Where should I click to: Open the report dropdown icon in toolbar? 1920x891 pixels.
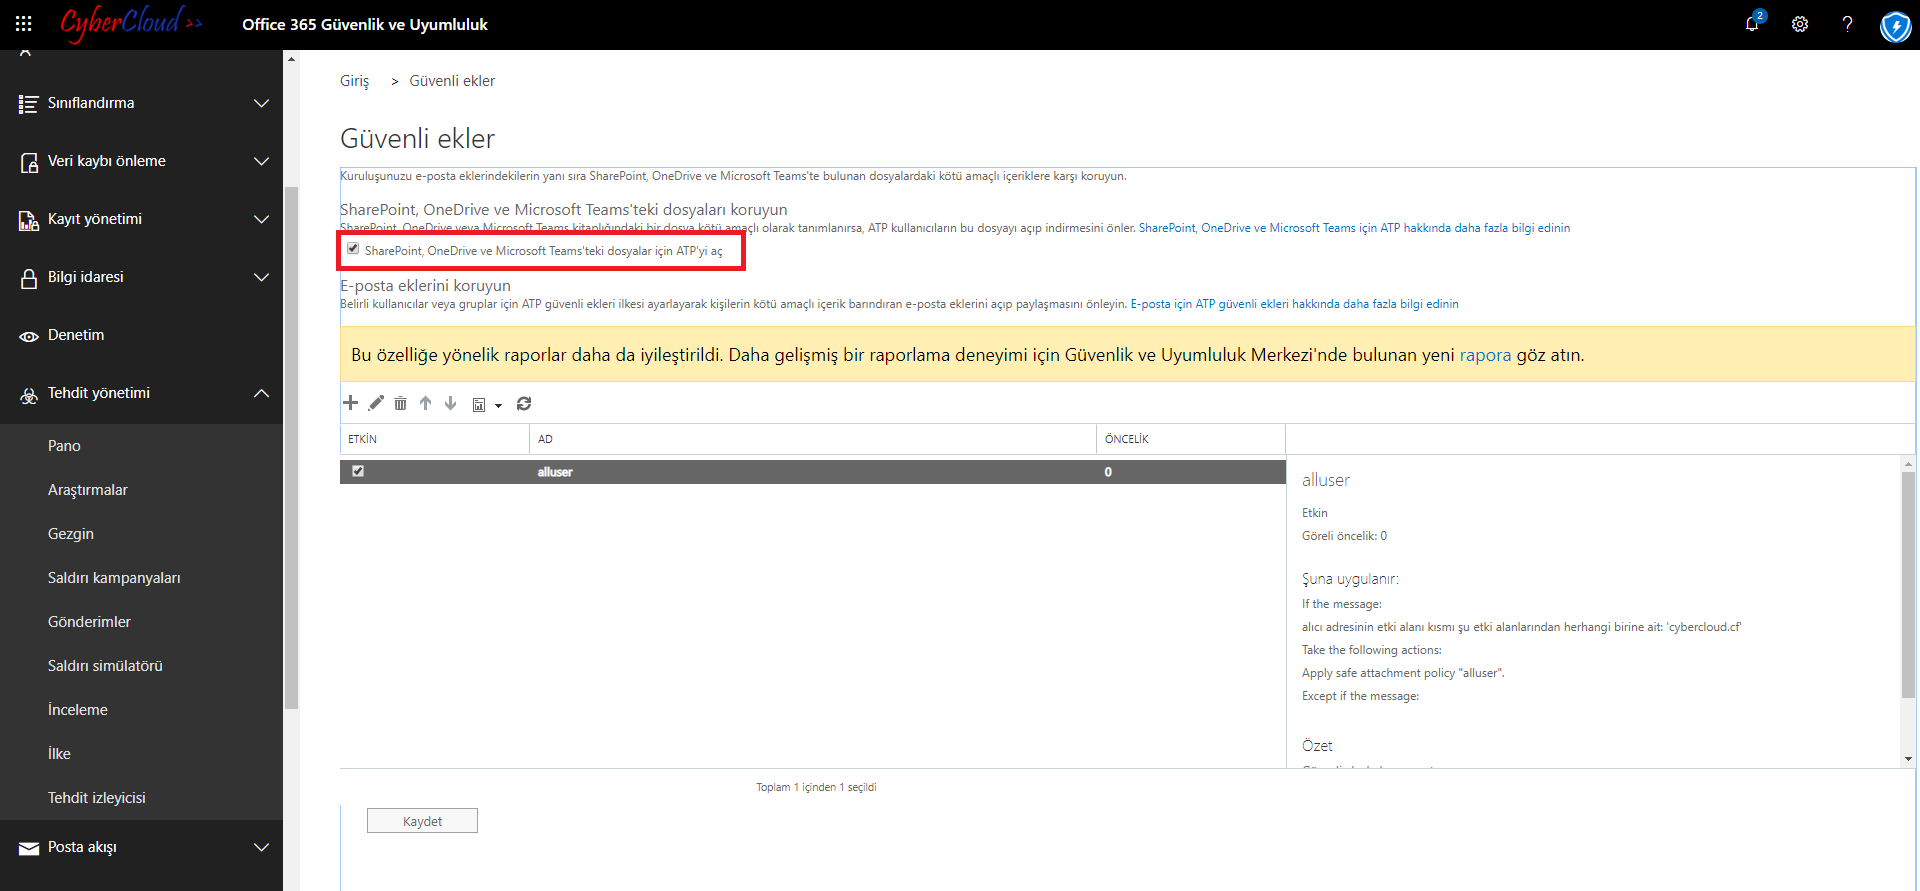(486, 404)
